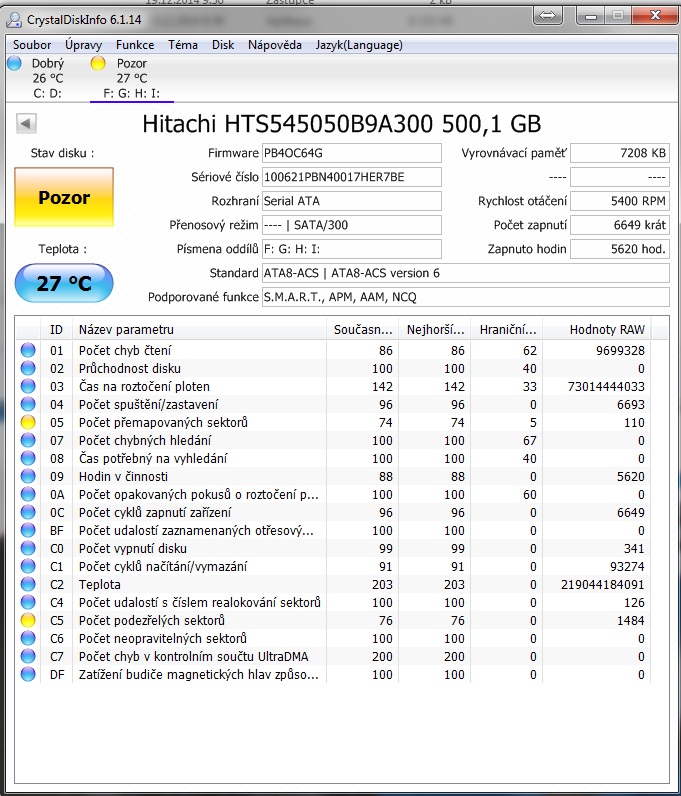Select the Počet podezřelých sektorů row text
This screenshot has height=796, width=681.
coord(151,620)
